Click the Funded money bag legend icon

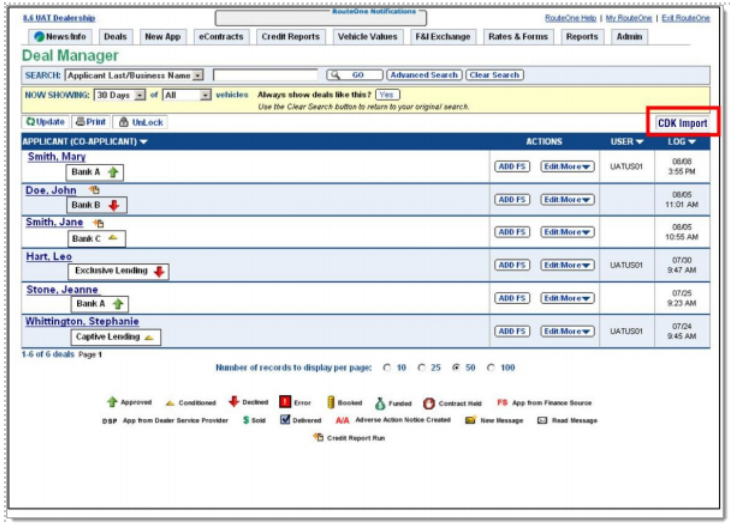pyautogui.click(x=380, y=403)
